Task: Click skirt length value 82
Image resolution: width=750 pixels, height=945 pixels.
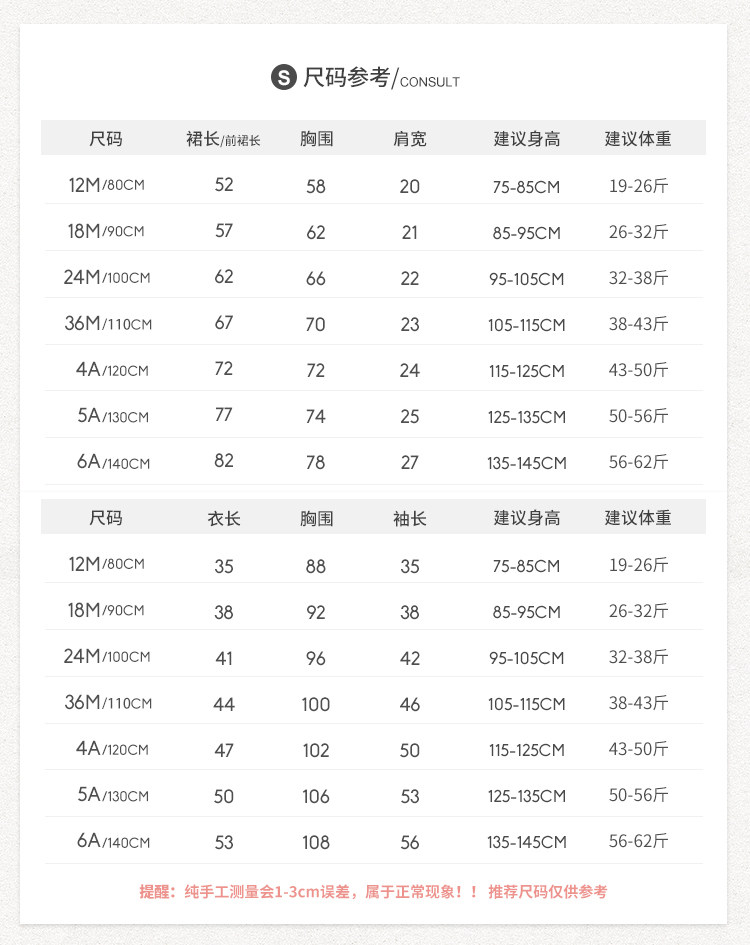Action: click(224, 461)
